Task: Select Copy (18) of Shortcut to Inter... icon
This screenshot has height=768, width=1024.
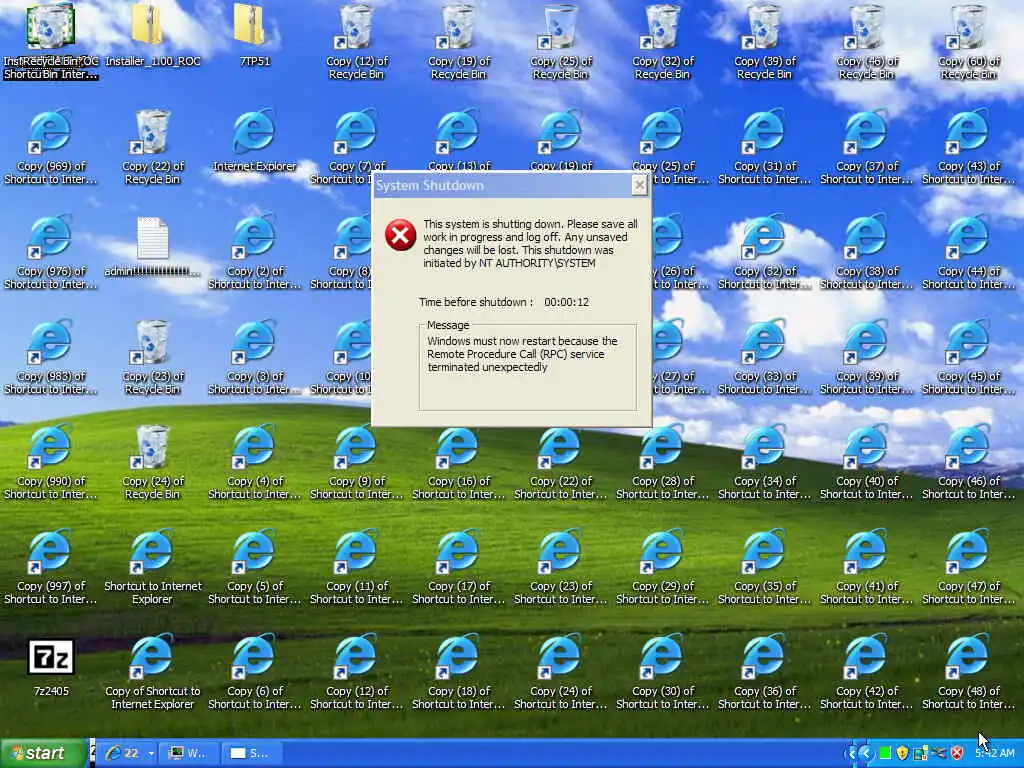Action: (458, 673)
